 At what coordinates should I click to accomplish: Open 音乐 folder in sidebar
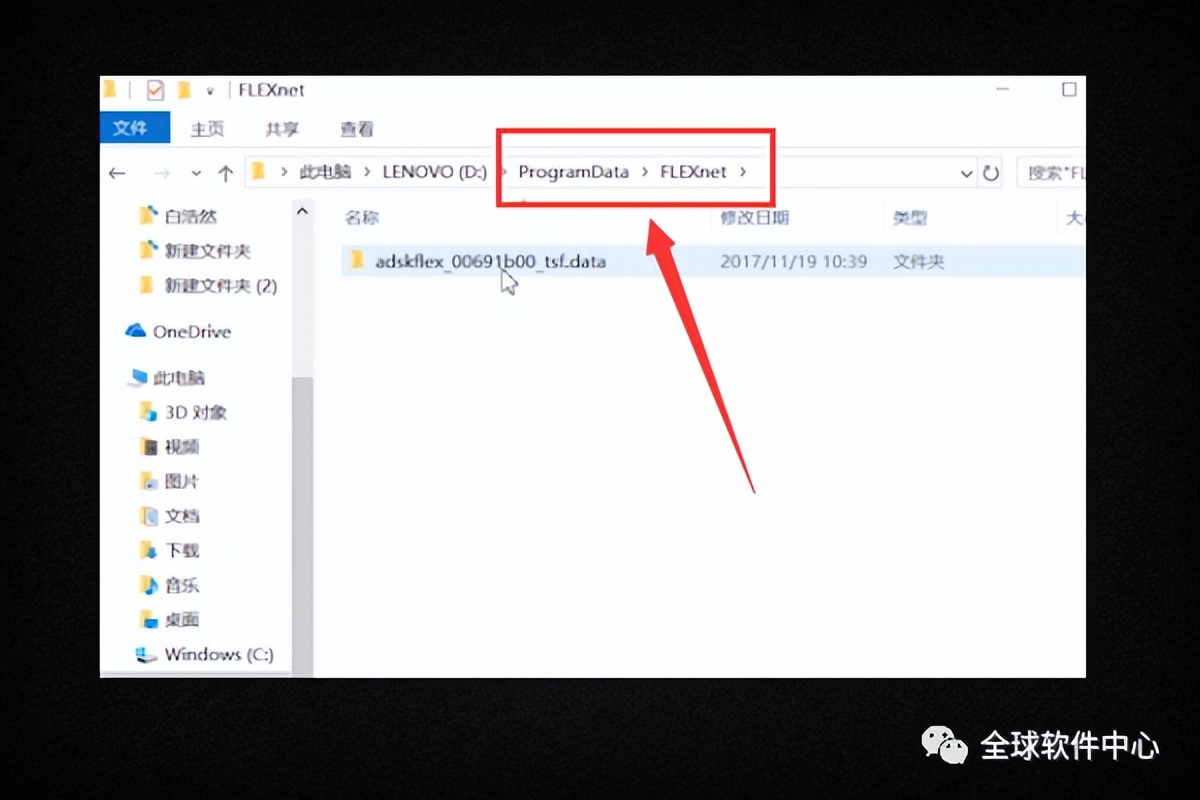click(x=182, y=585)
